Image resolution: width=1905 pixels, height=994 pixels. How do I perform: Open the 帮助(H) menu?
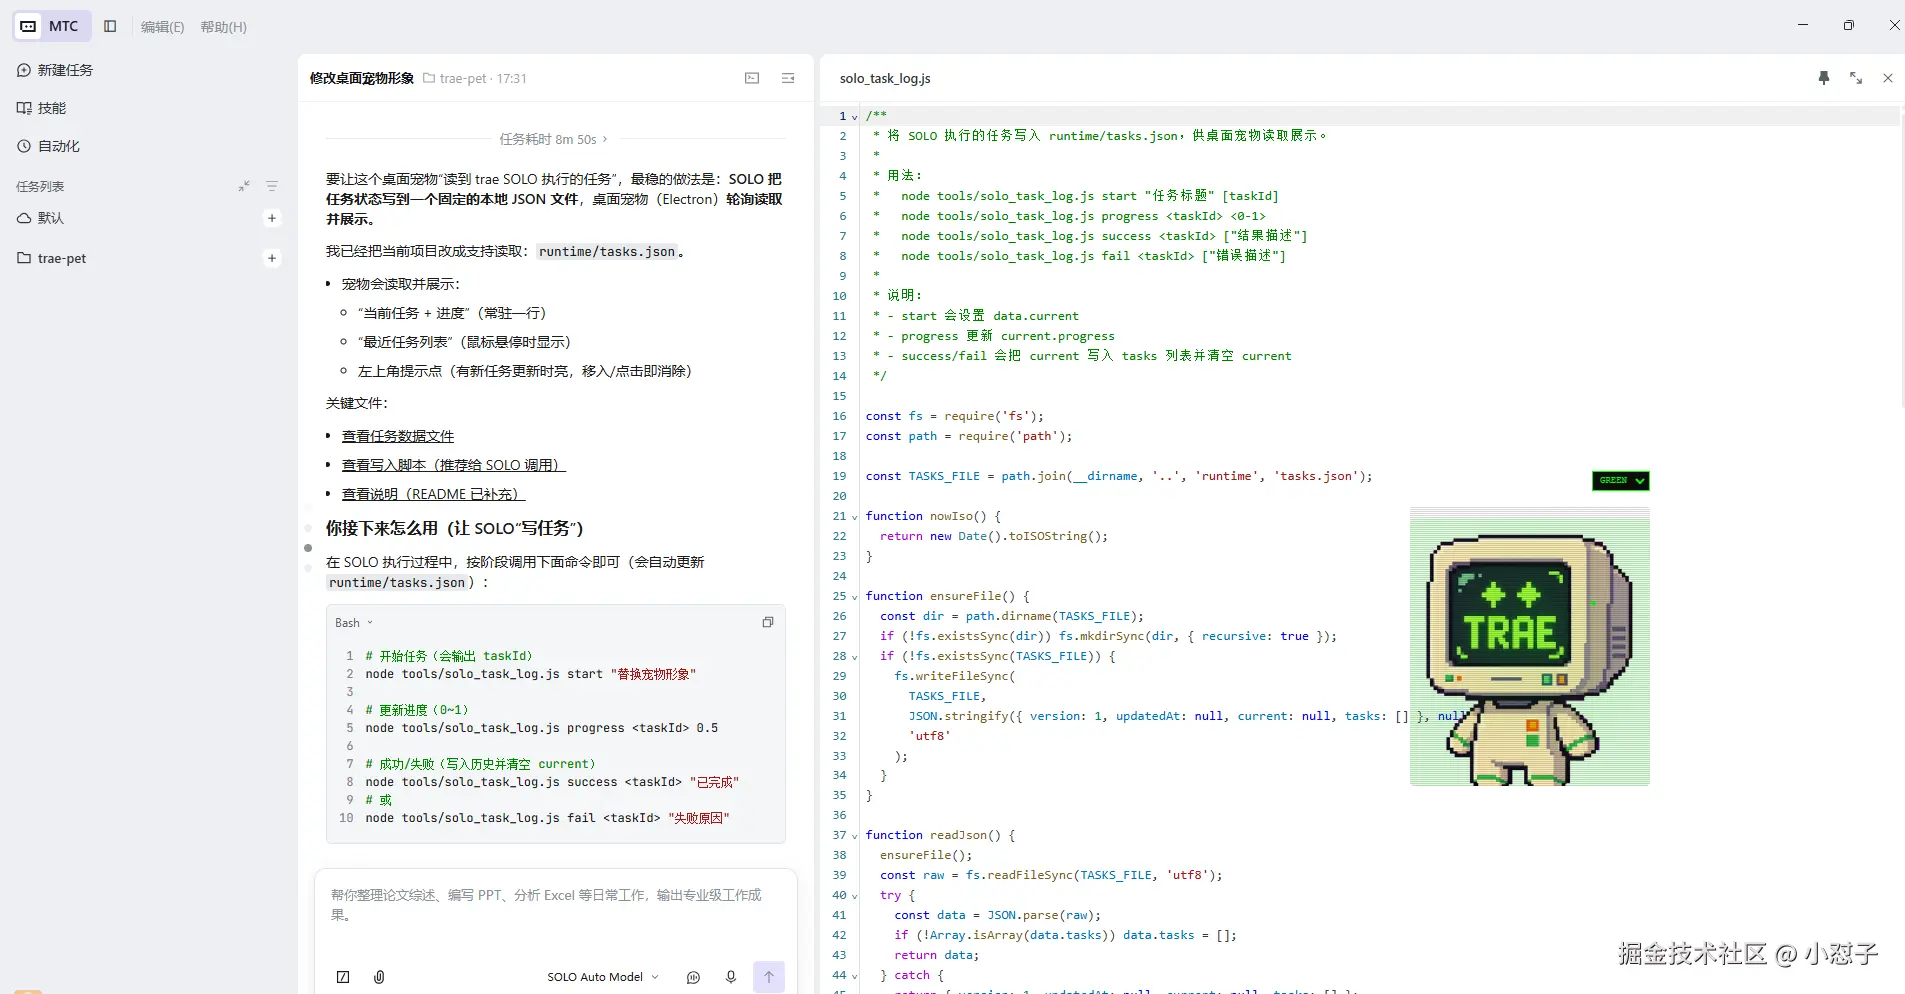click(223, 27)
